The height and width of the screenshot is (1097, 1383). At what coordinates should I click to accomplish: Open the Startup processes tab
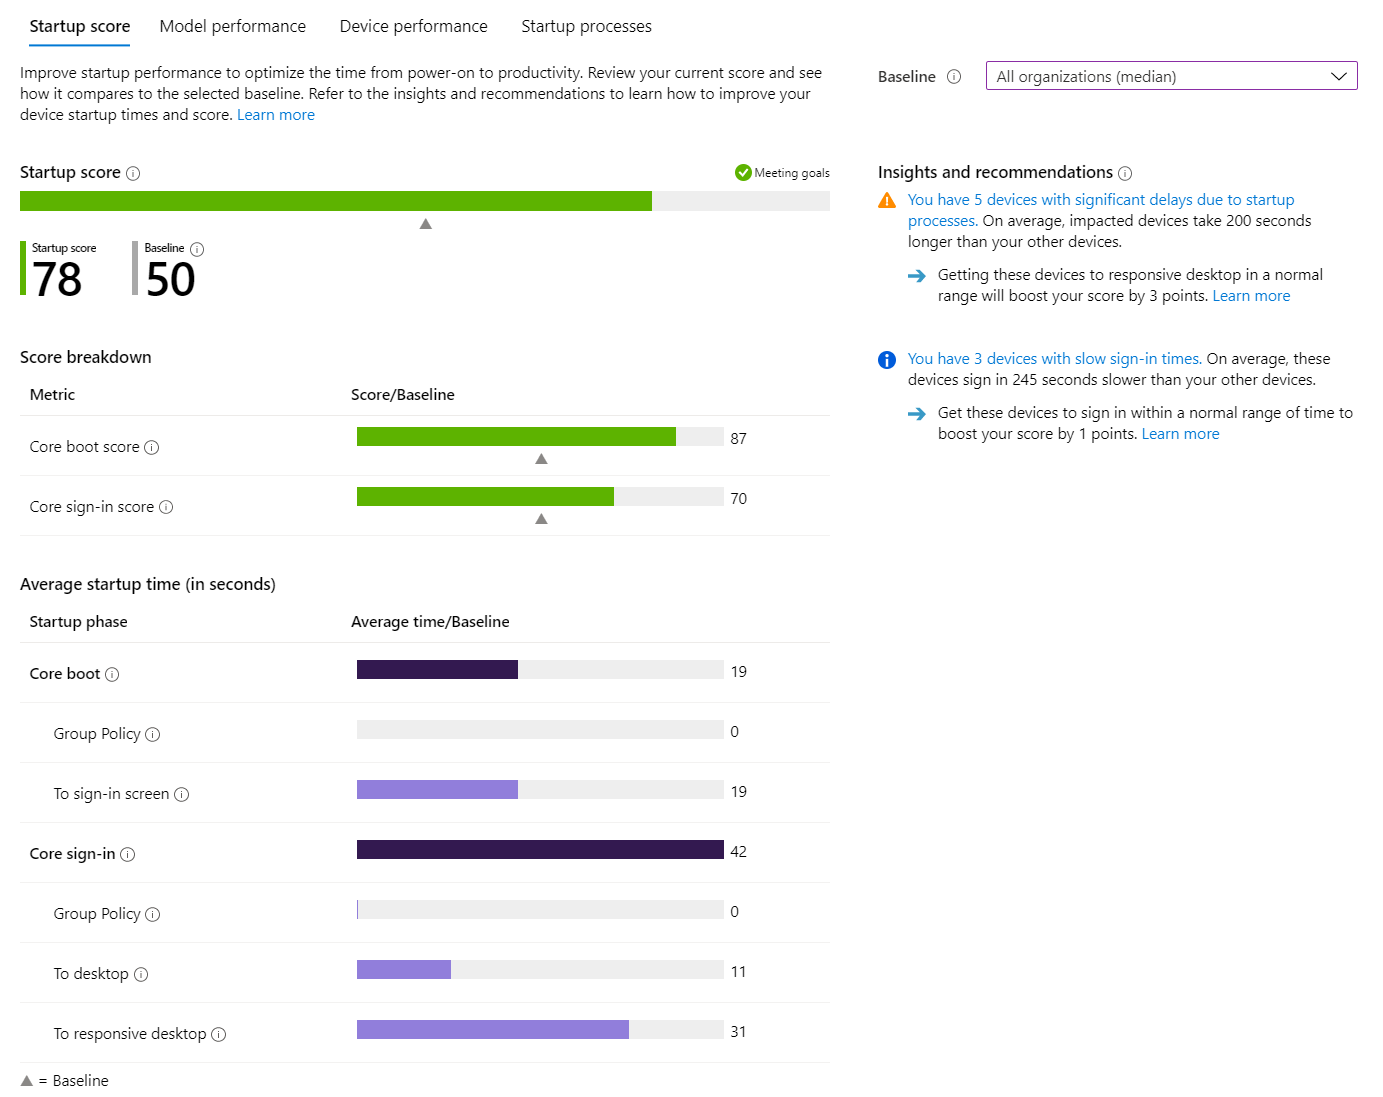pyautogui.click(x=586, y=26)
